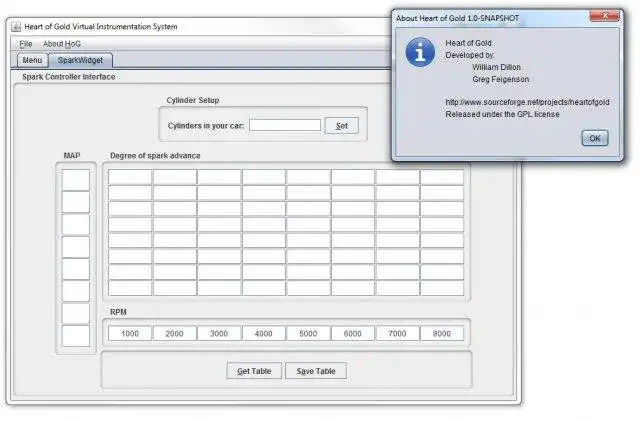The height and width of the screenshot is (421, 640).
Task: Click the blue information icon in About dialog
Action: pyautogui.click(x=420, y=52)
